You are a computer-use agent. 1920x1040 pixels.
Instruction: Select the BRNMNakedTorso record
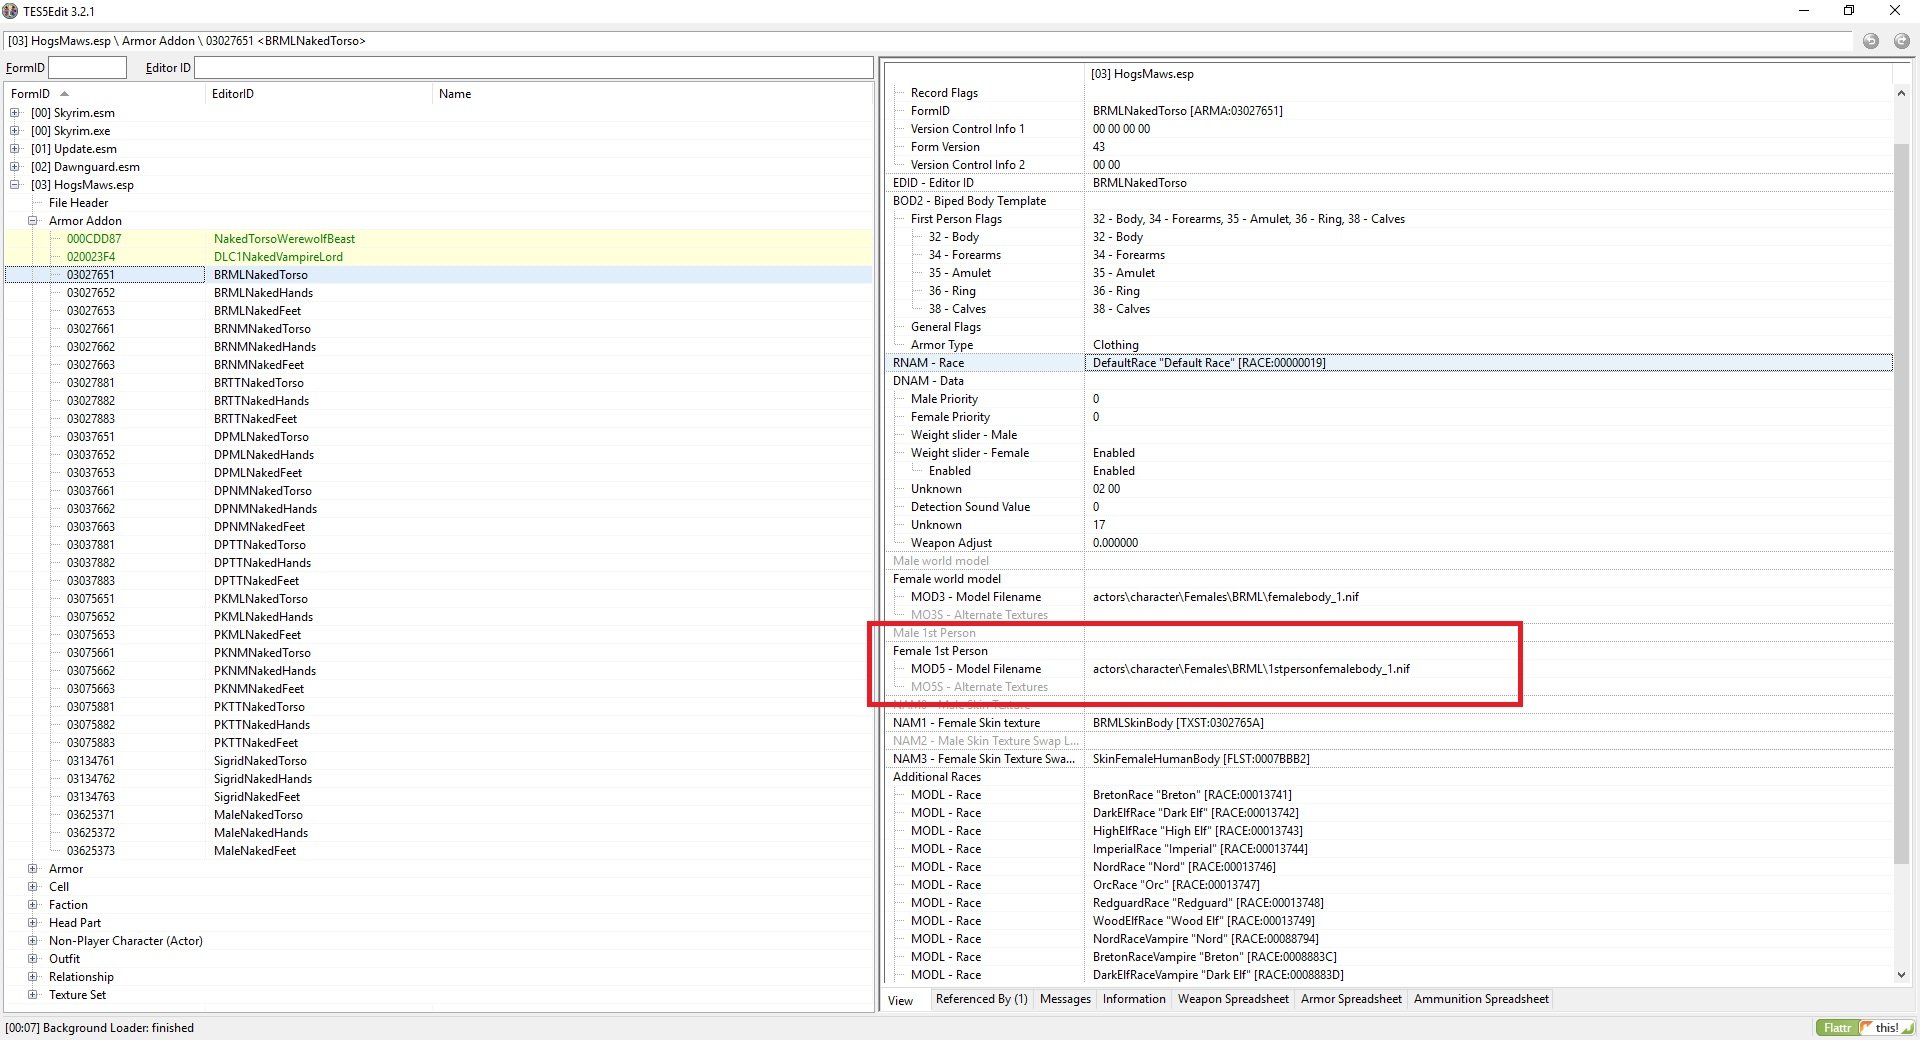click(x=438, y=329)
